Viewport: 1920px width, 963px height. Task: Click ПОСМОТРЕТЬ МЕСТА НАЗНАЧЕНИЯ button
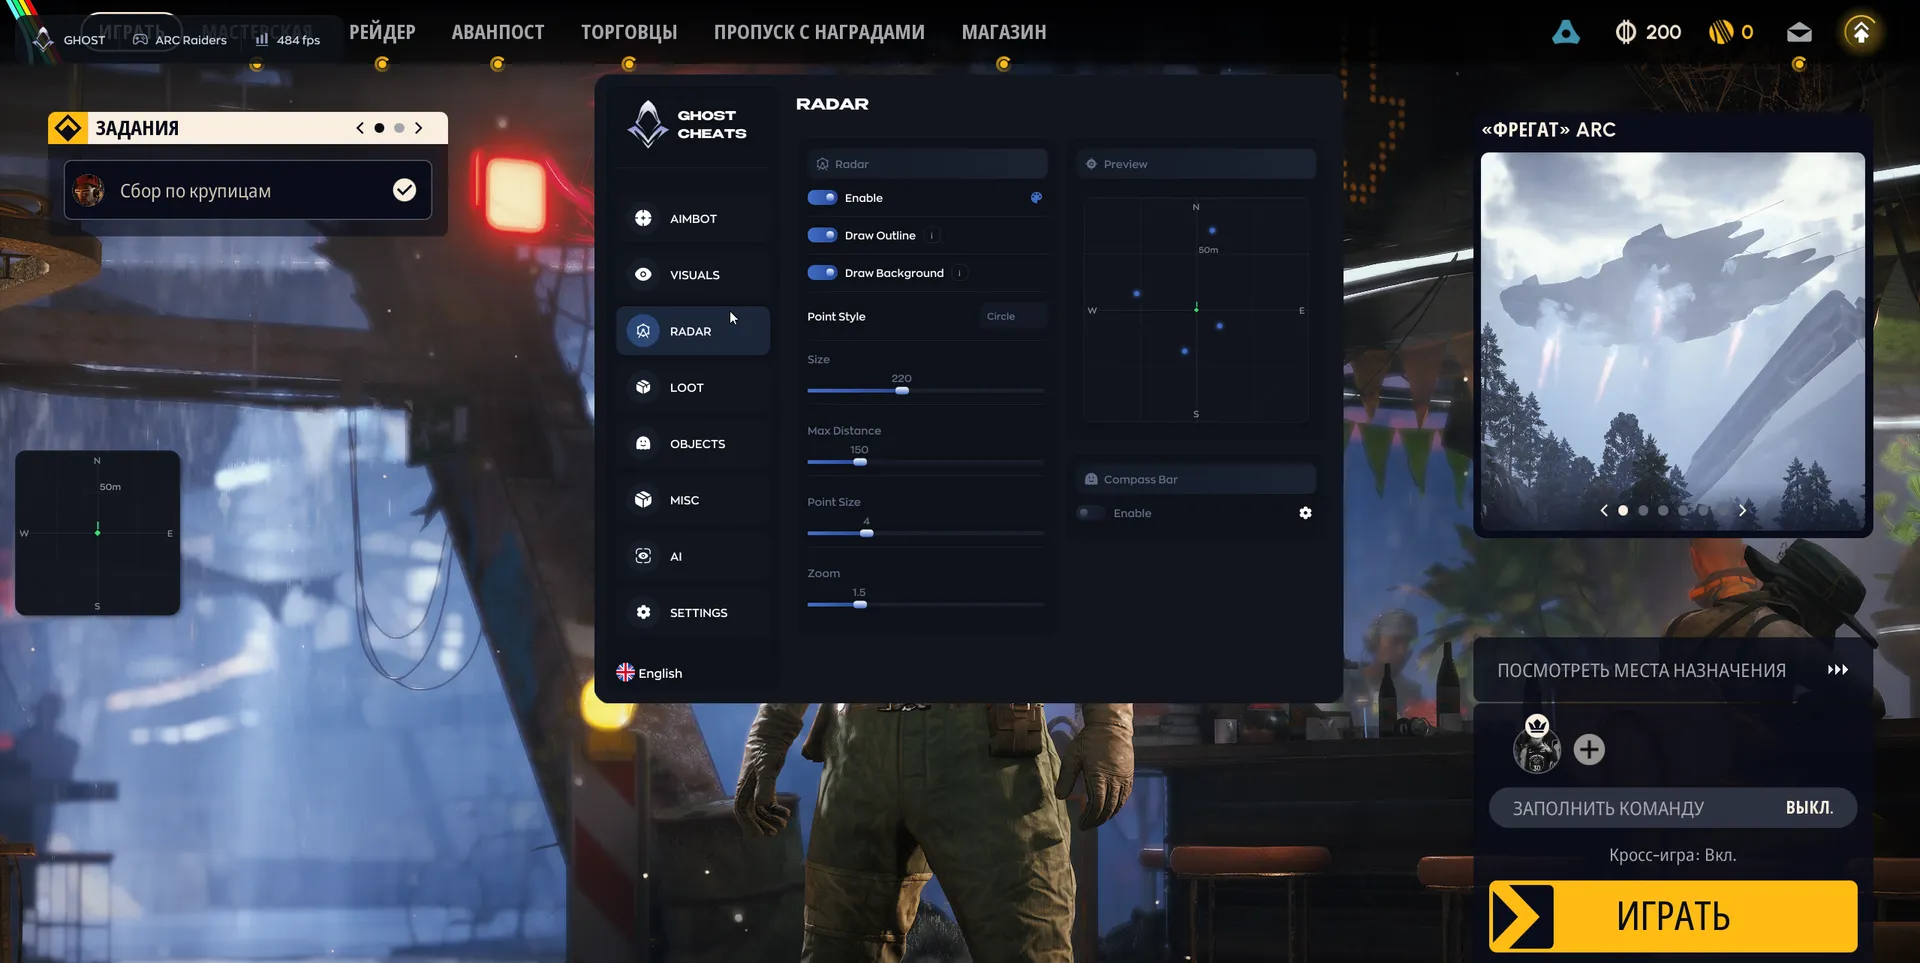click(x=1672, y=670)
